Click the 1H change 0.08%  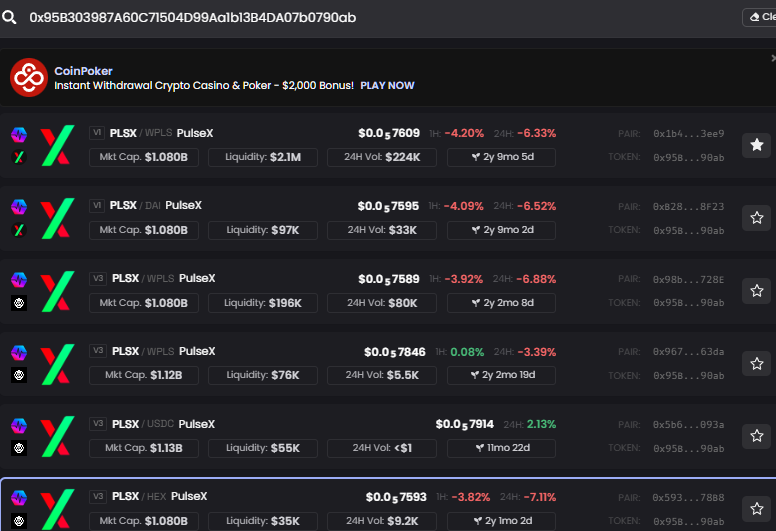click(467, 352)
